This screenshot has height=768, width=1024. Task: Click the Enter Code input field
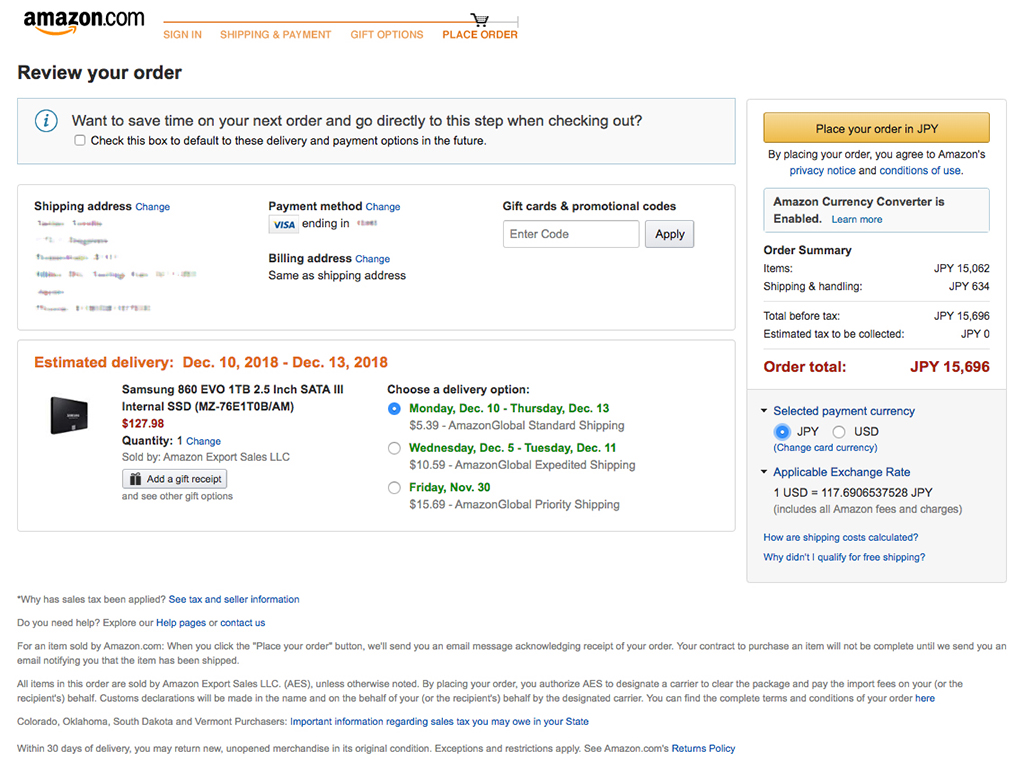[x=570, y=234]
